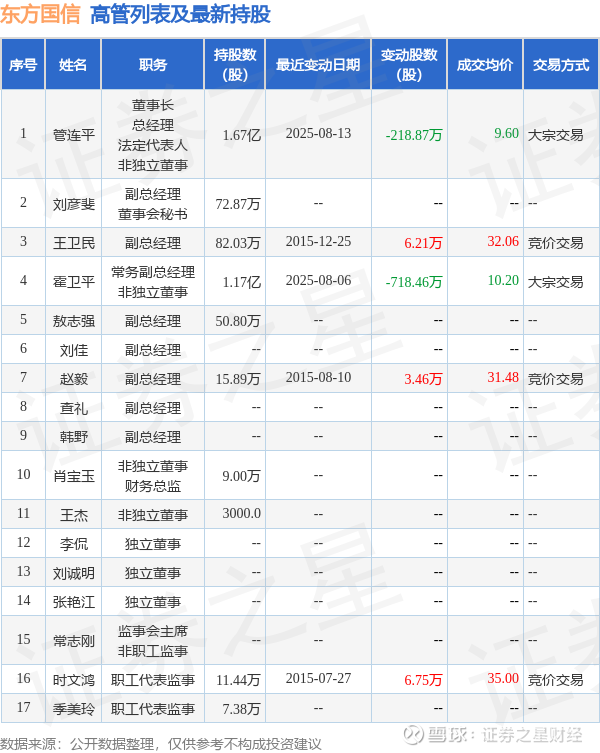Select the 成交均价 column header
Image resolution: width=600 pixels, height=753 pixels.
point(485,64)
